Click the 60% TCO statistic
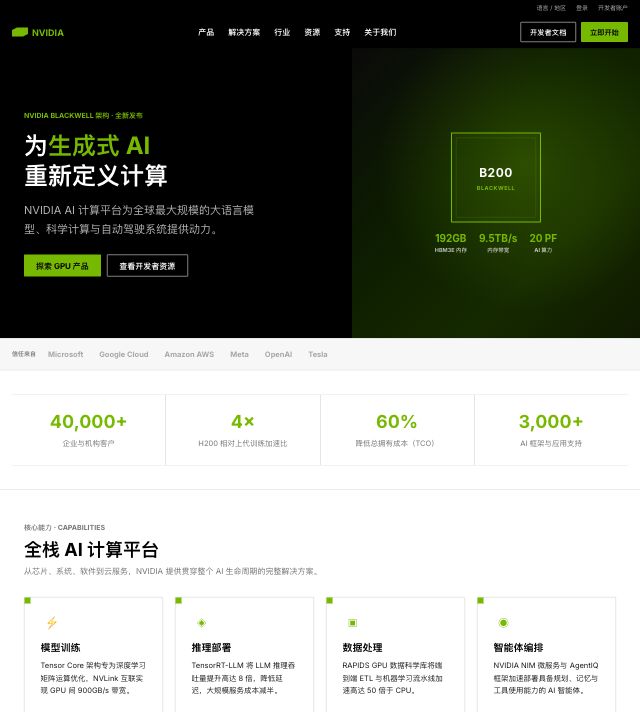640x712 pixels. [397, 421]
